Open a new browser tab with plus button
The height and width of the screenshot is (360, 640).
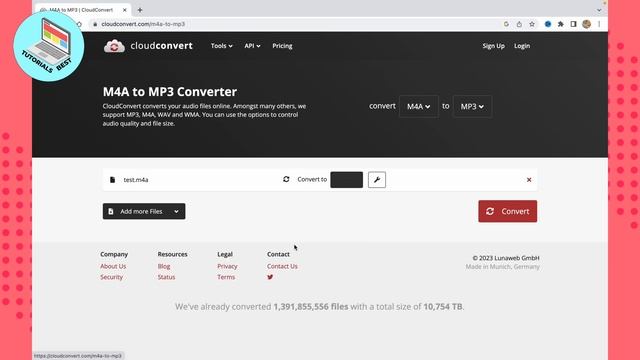[140, 10]
